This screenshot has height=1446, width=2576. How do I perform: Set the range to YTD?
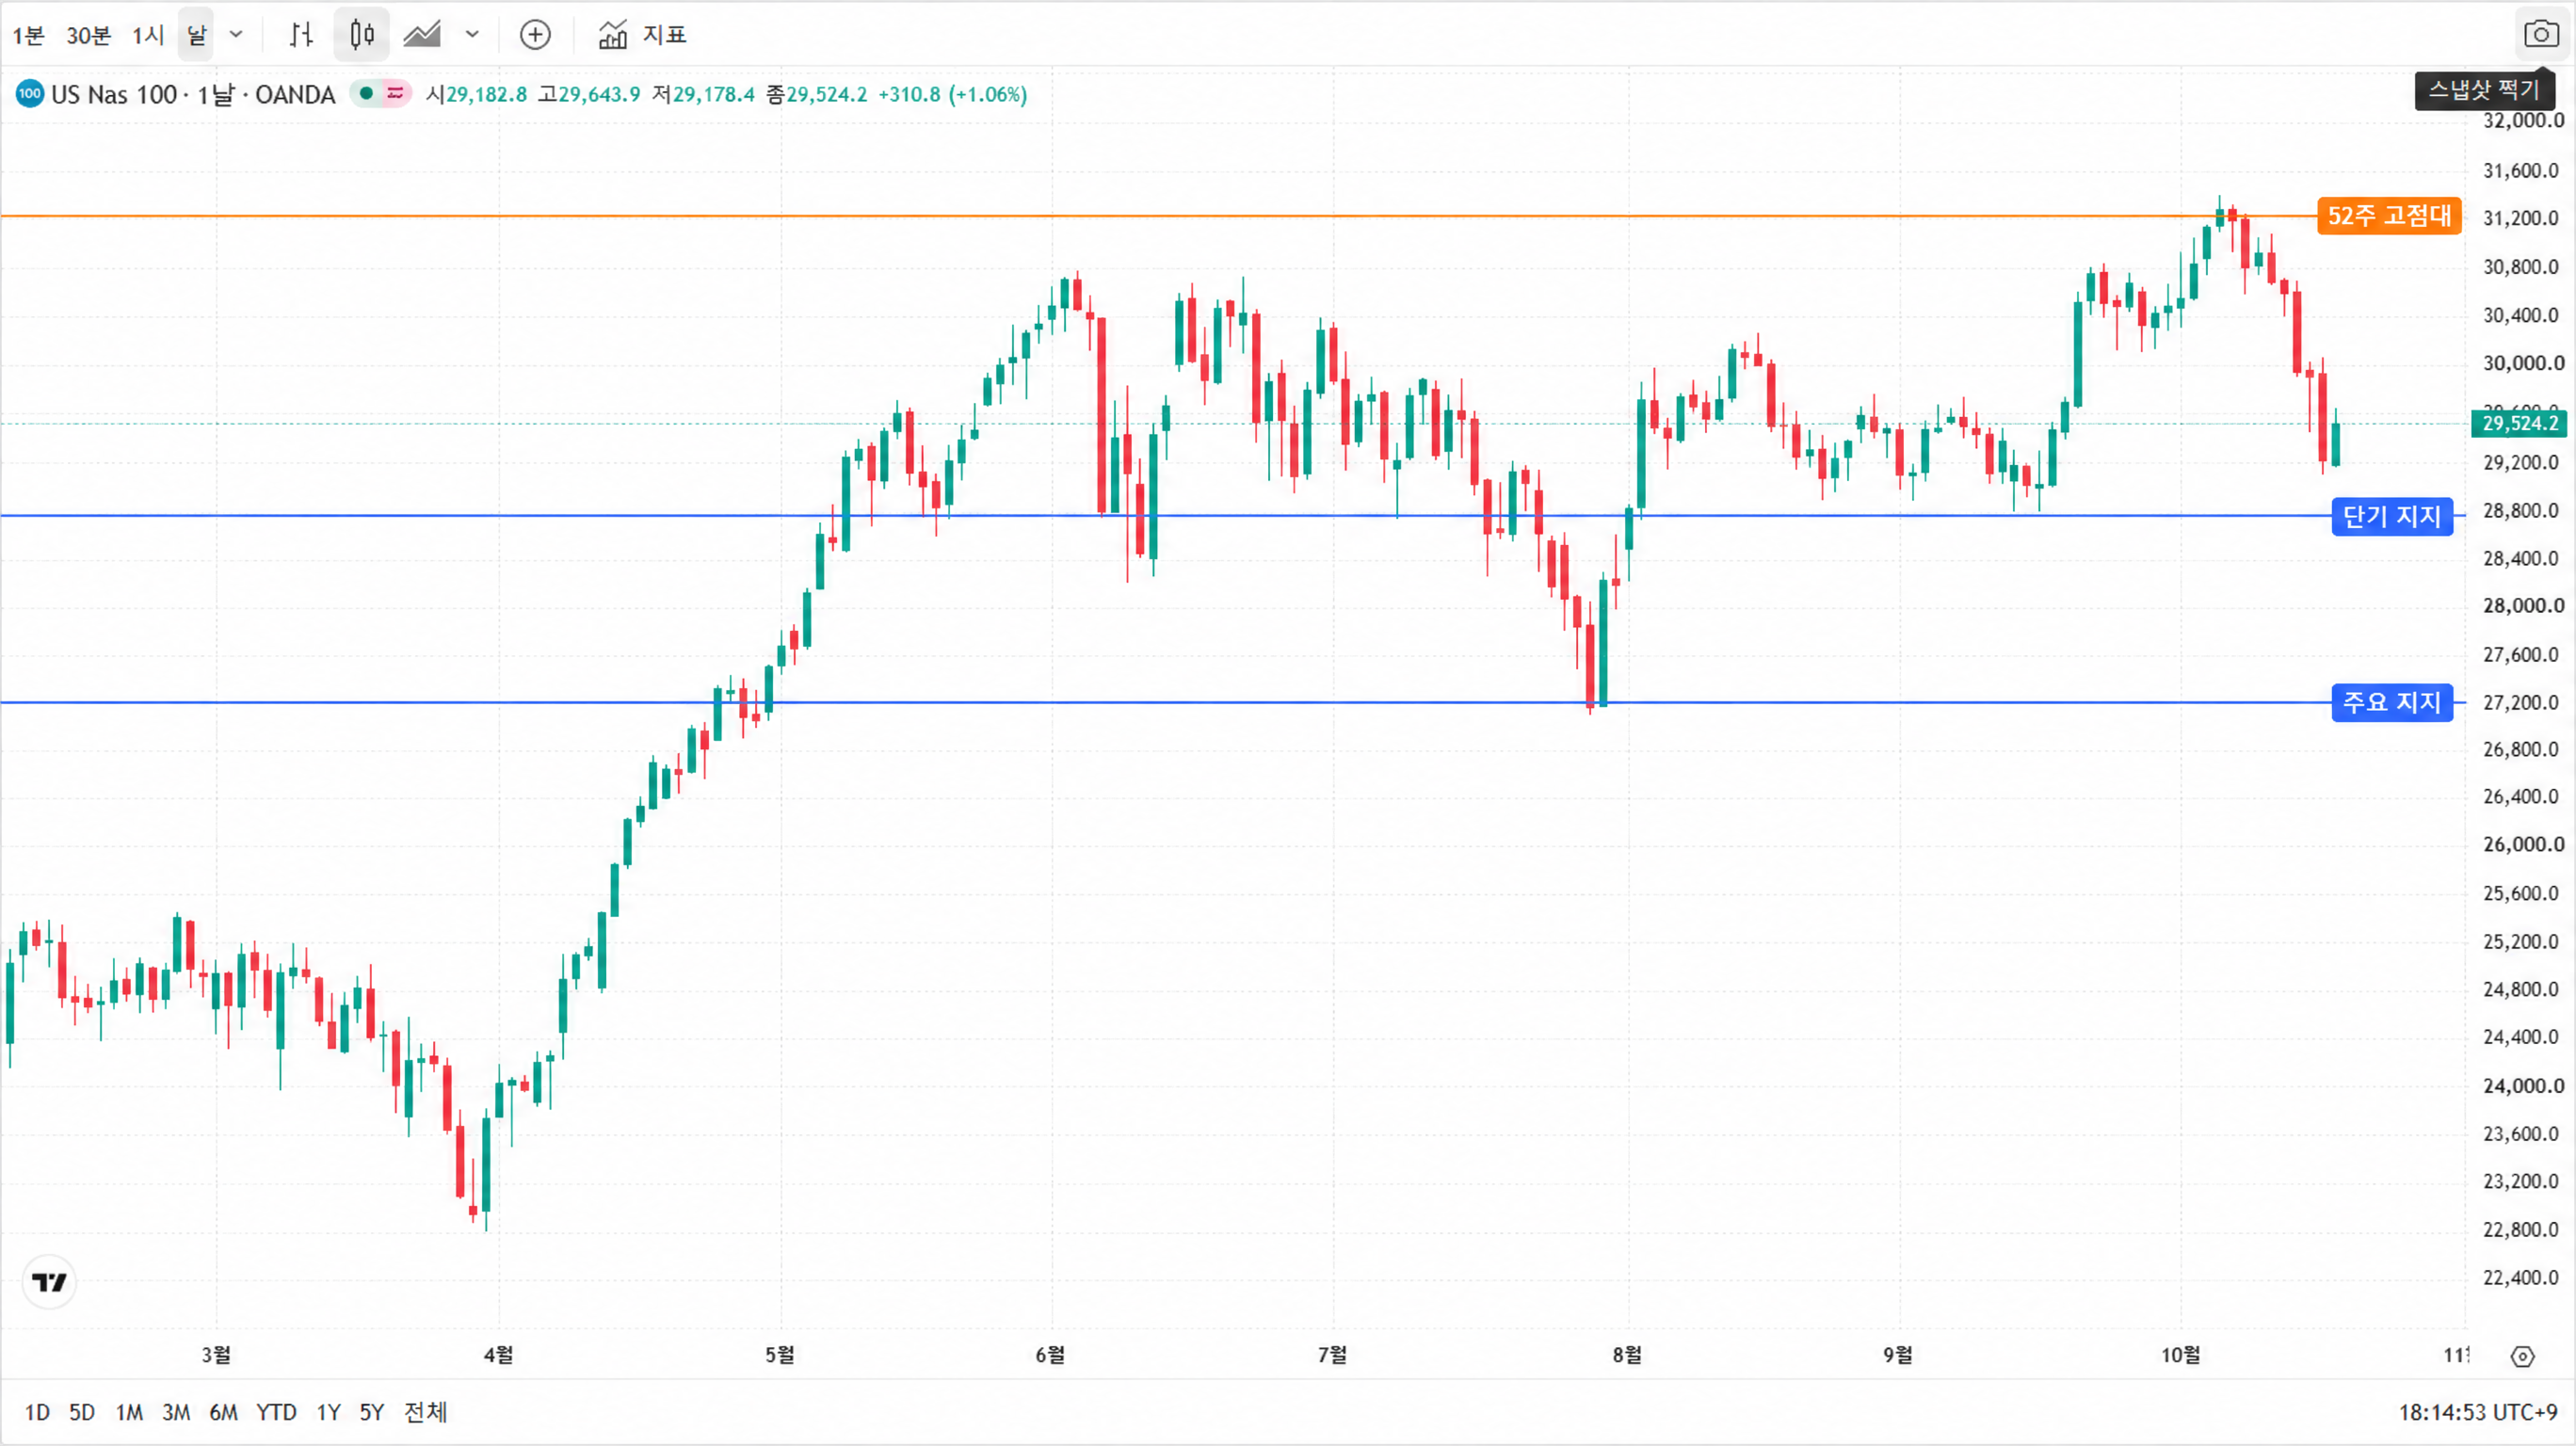point(276,1413)
